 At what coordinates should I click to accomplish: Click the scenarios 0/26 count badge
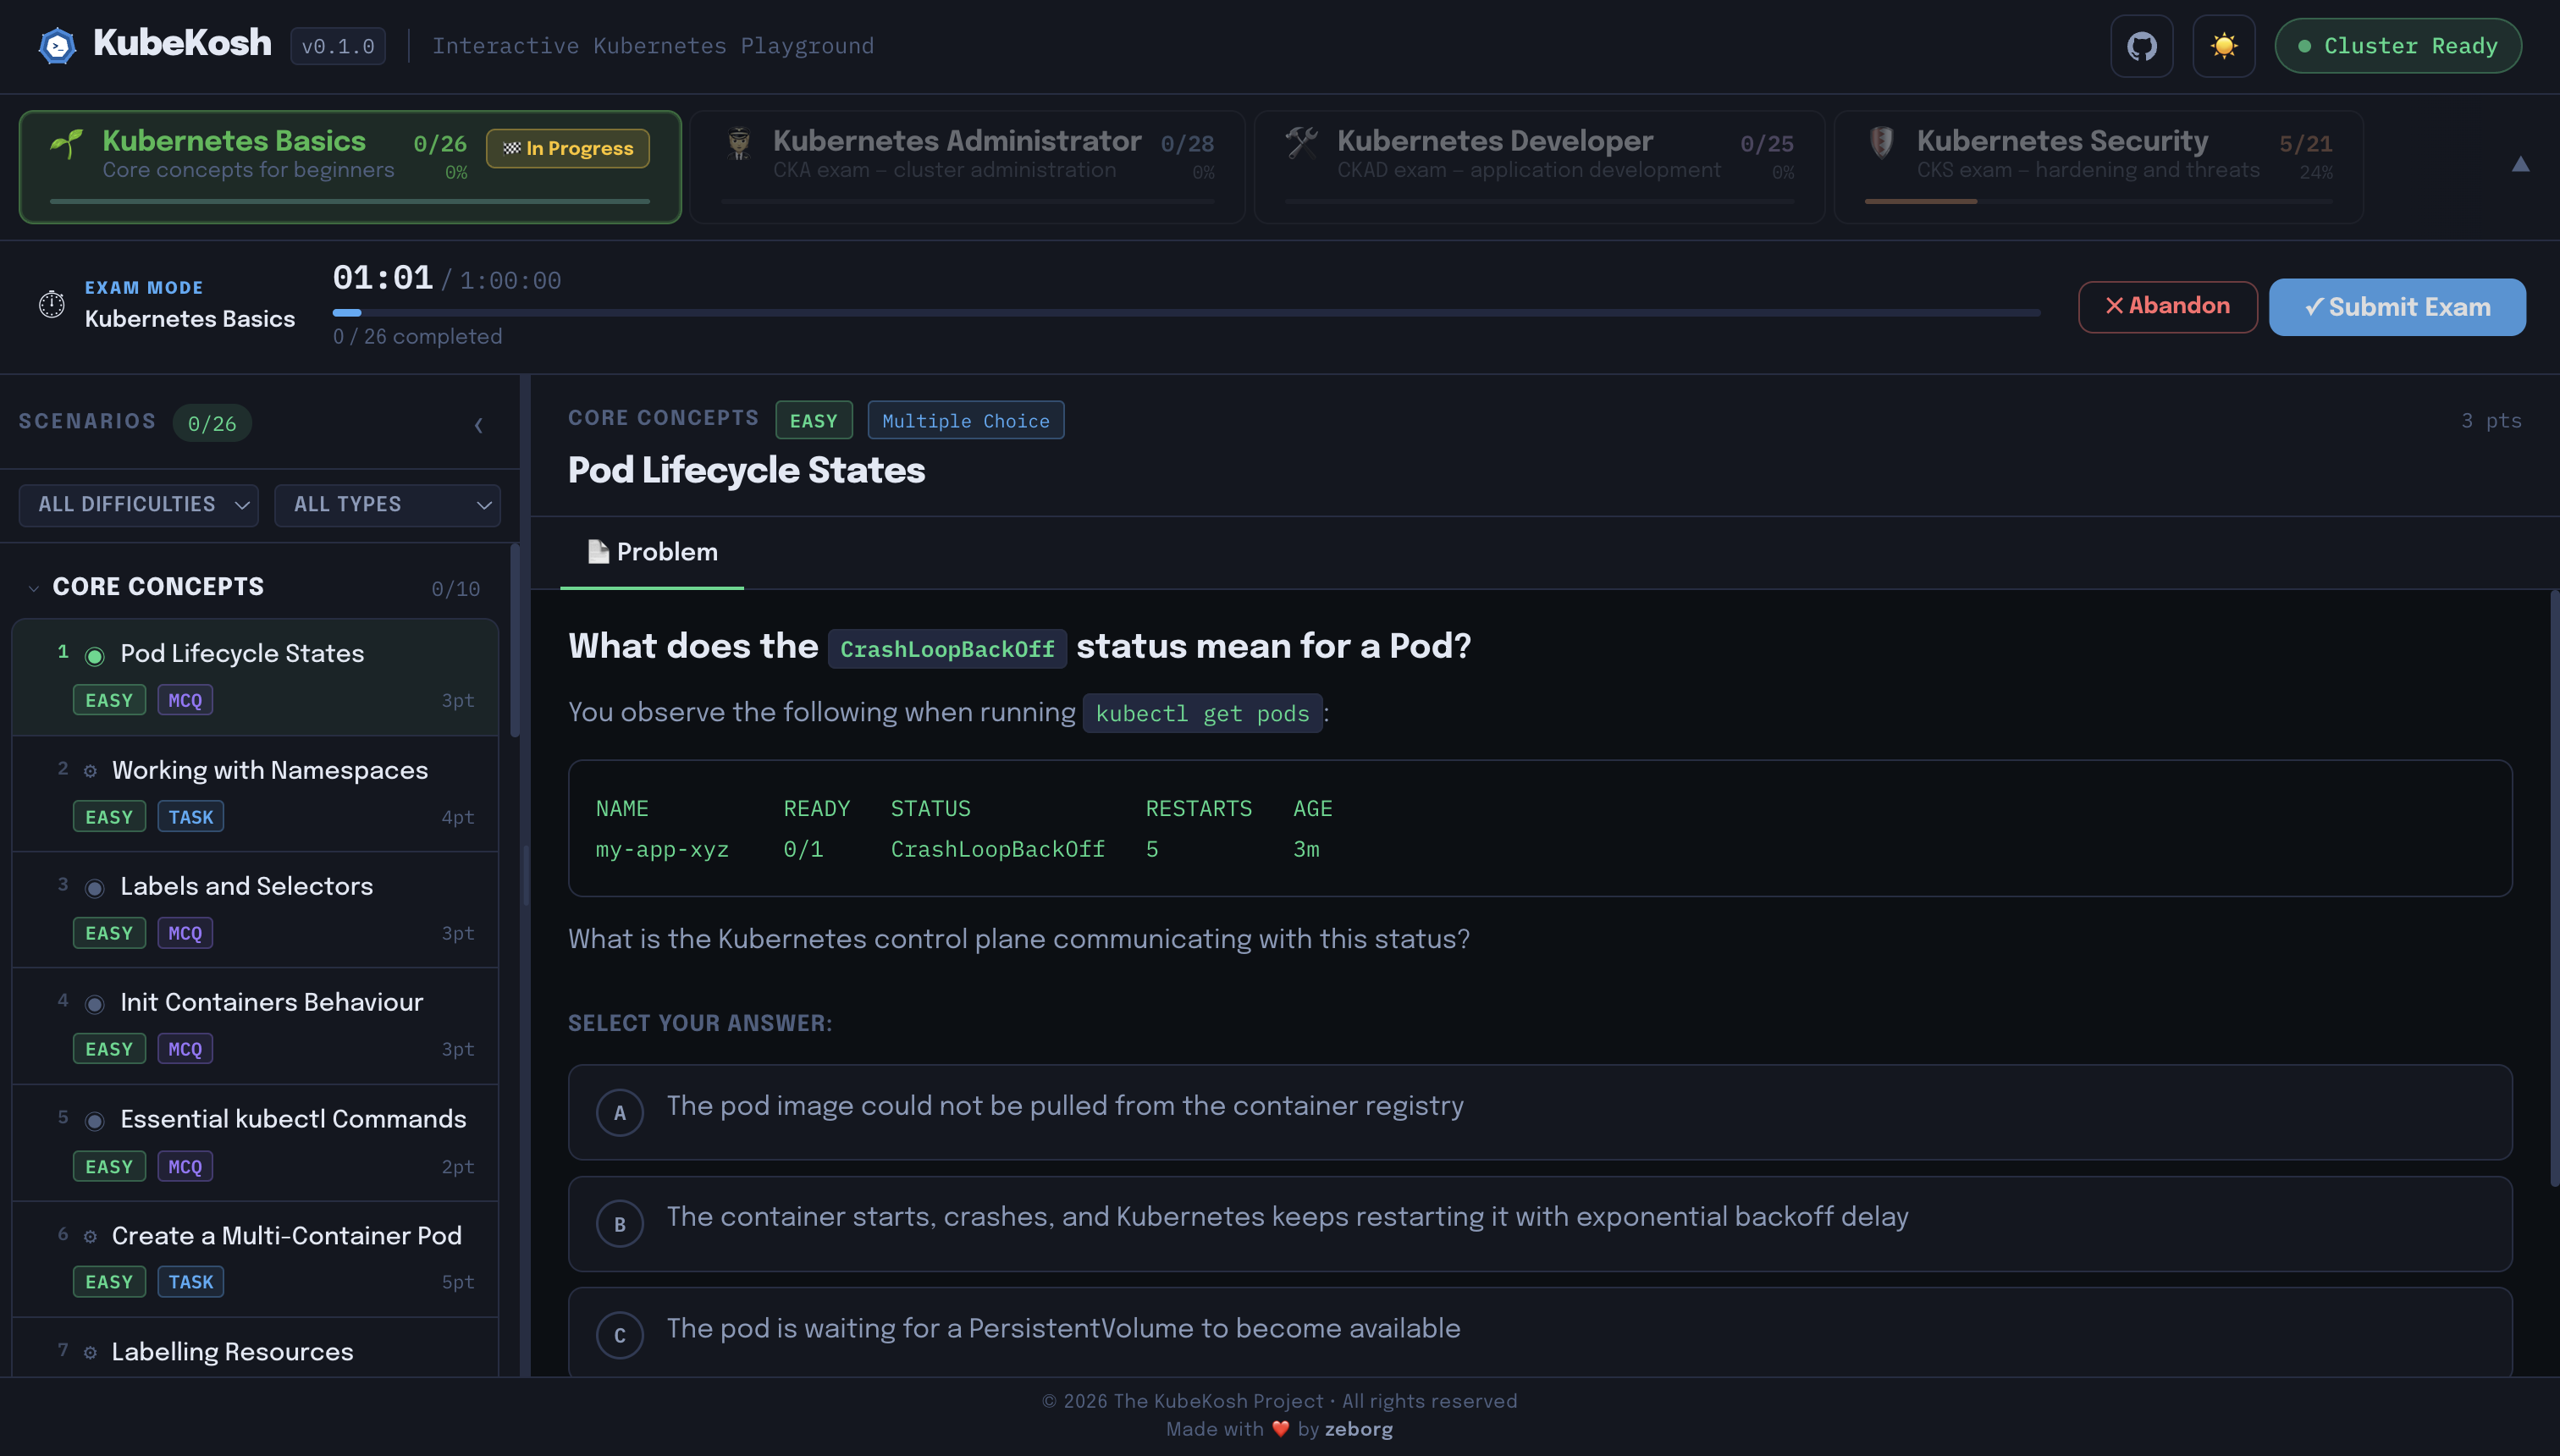[212, 423]
